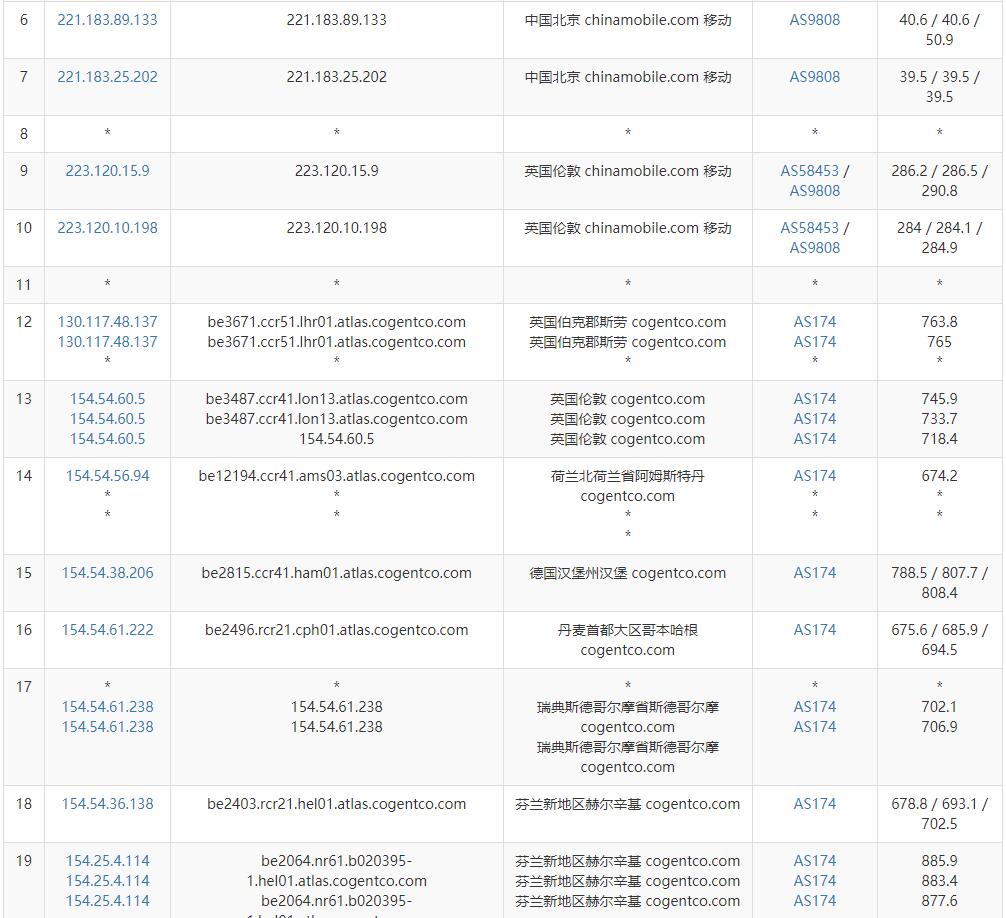Open the first 130.117.48.137 link in hop 12
The width and height of the screenshot is (1006, 918).
107,322
